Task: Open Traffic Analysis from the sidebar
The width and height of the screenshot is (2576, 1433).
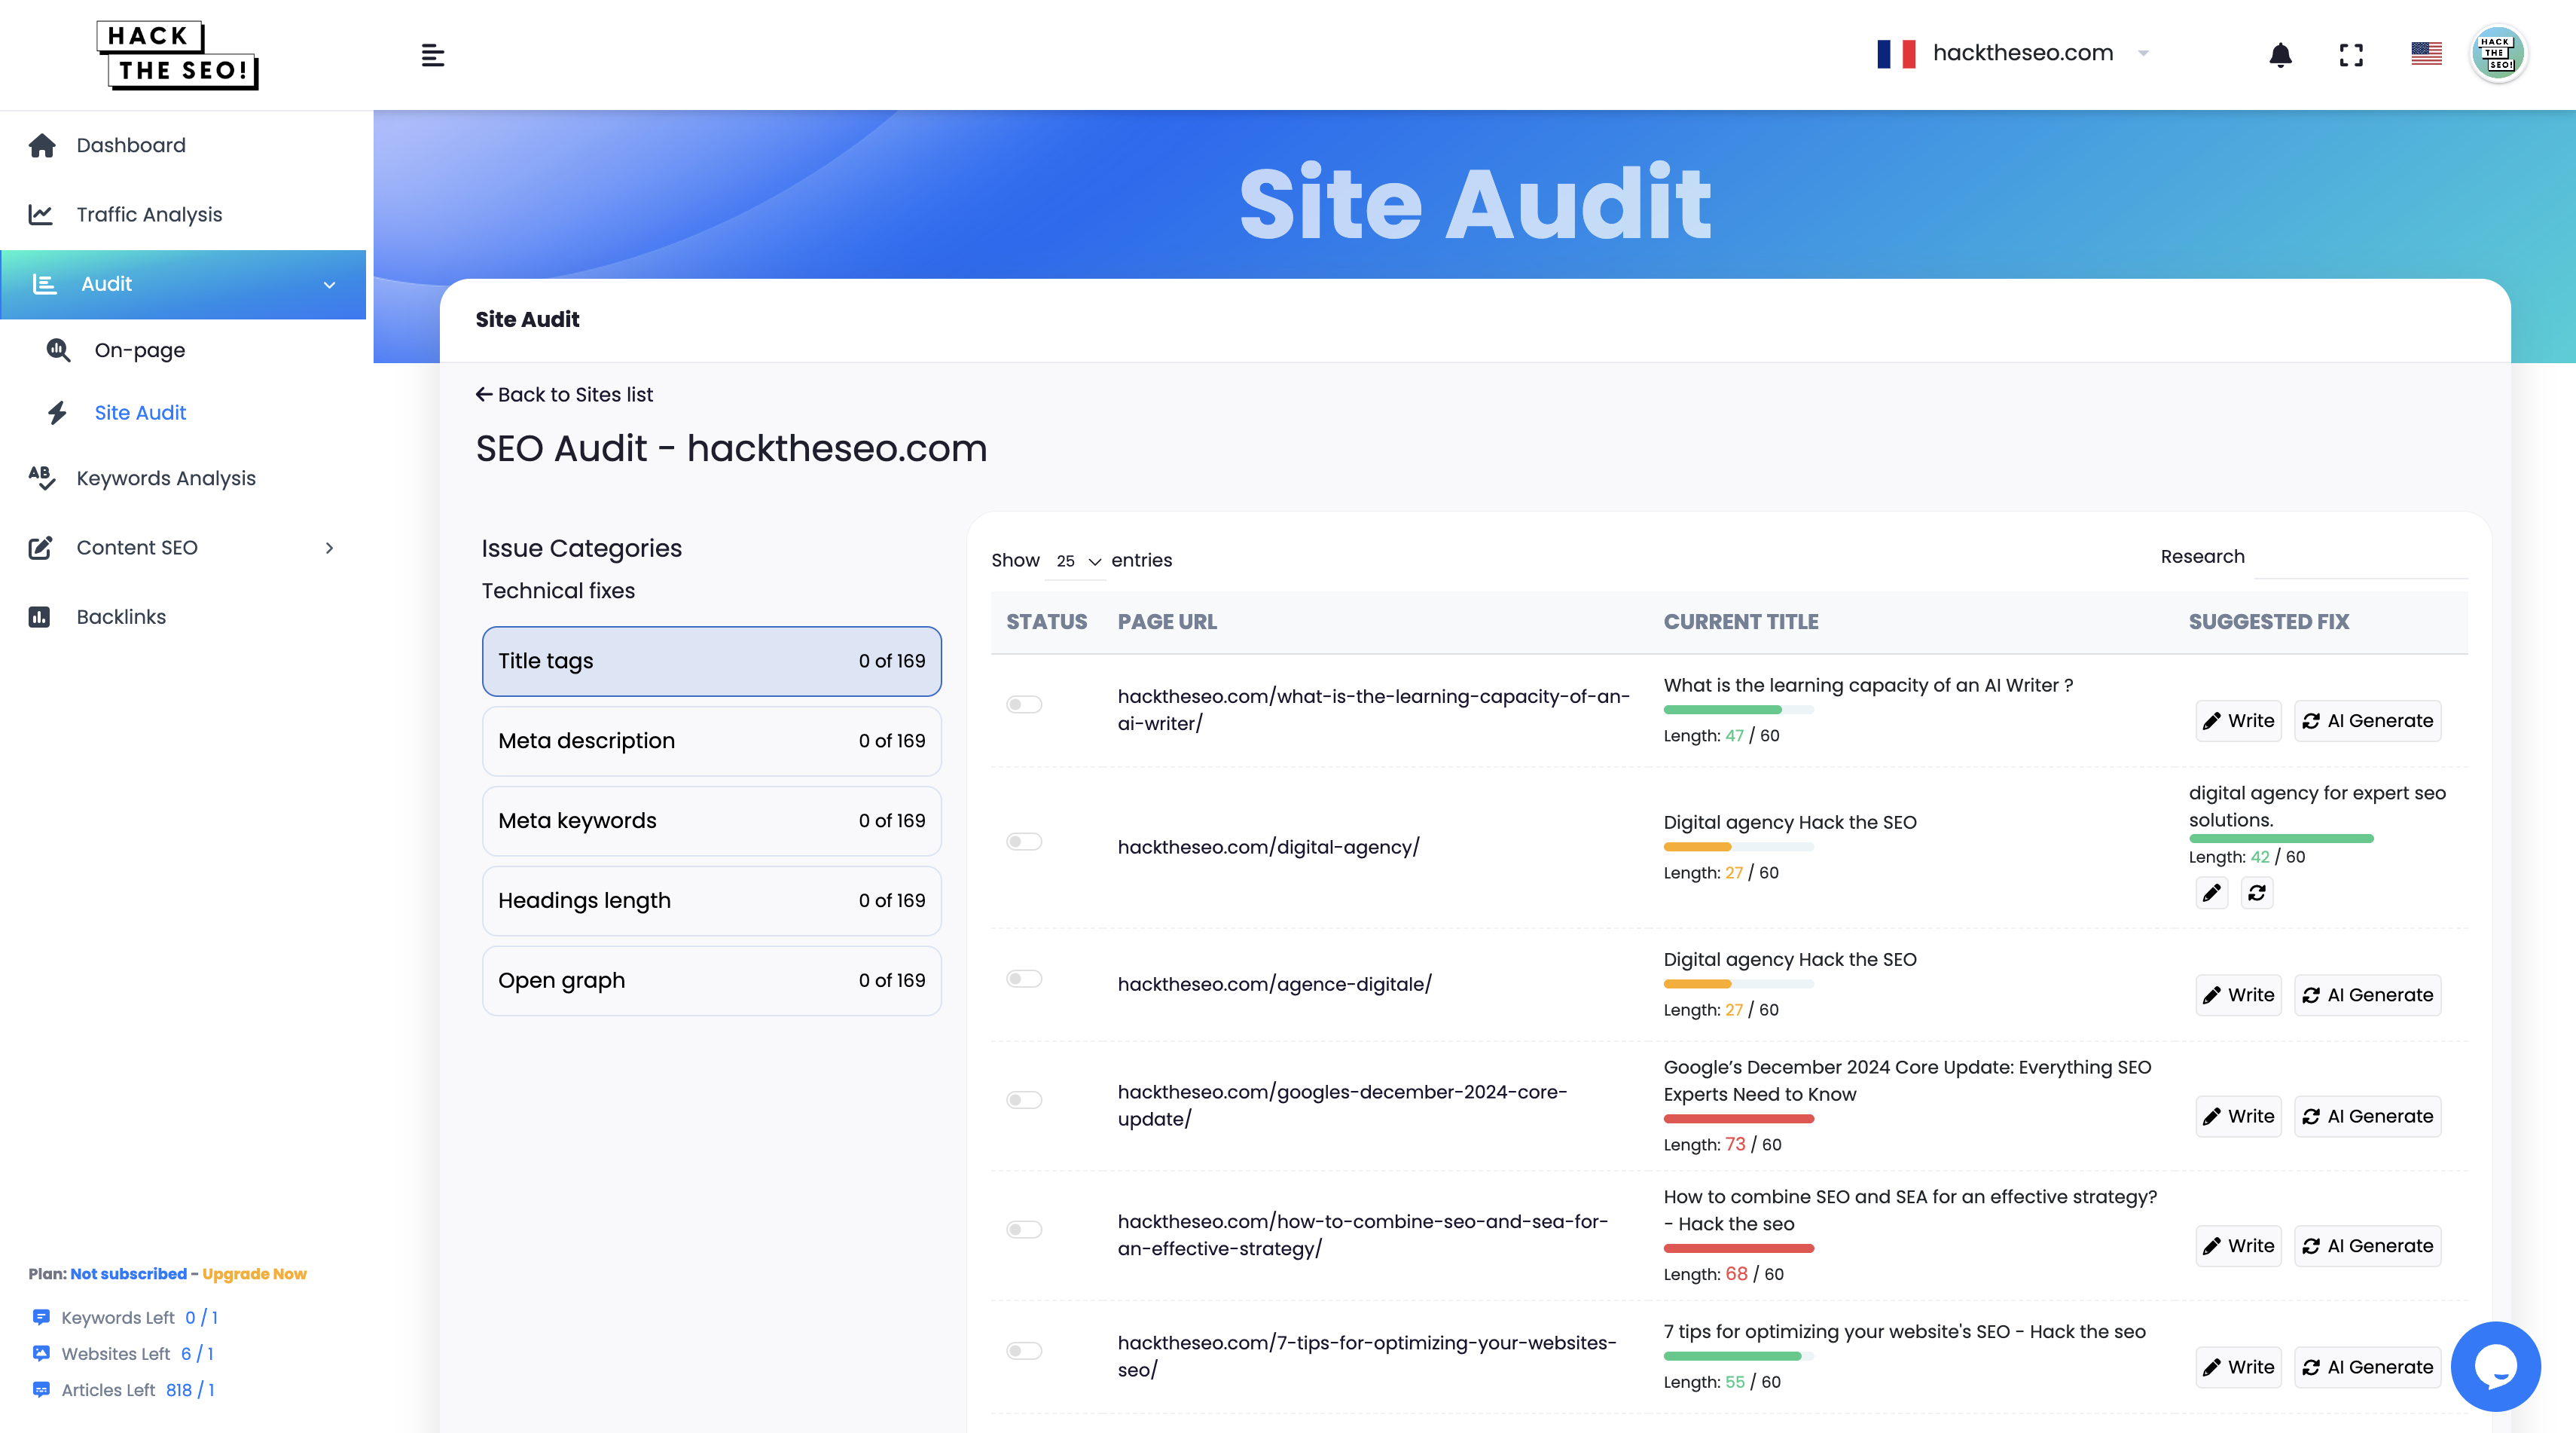Action: (149, 214)
